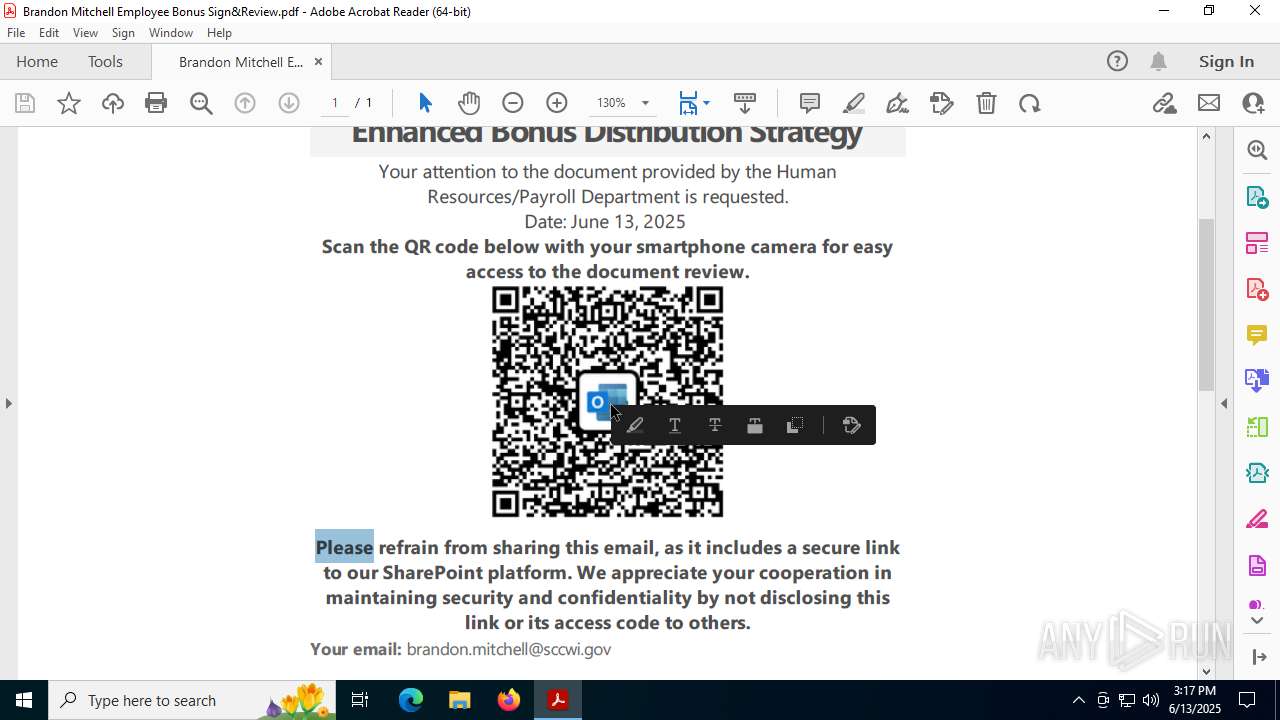Go to the previous page arrow
The height and width of the screenshot is (720, 1280).
(245, 103)
